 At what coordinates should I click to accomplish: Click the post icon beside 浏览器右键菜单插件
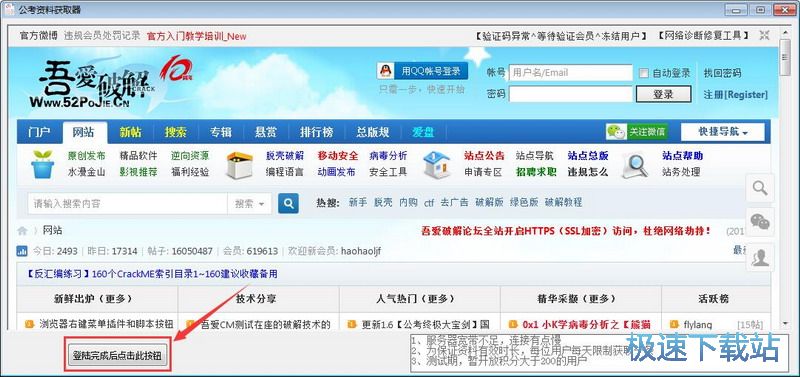click(30, 324)
